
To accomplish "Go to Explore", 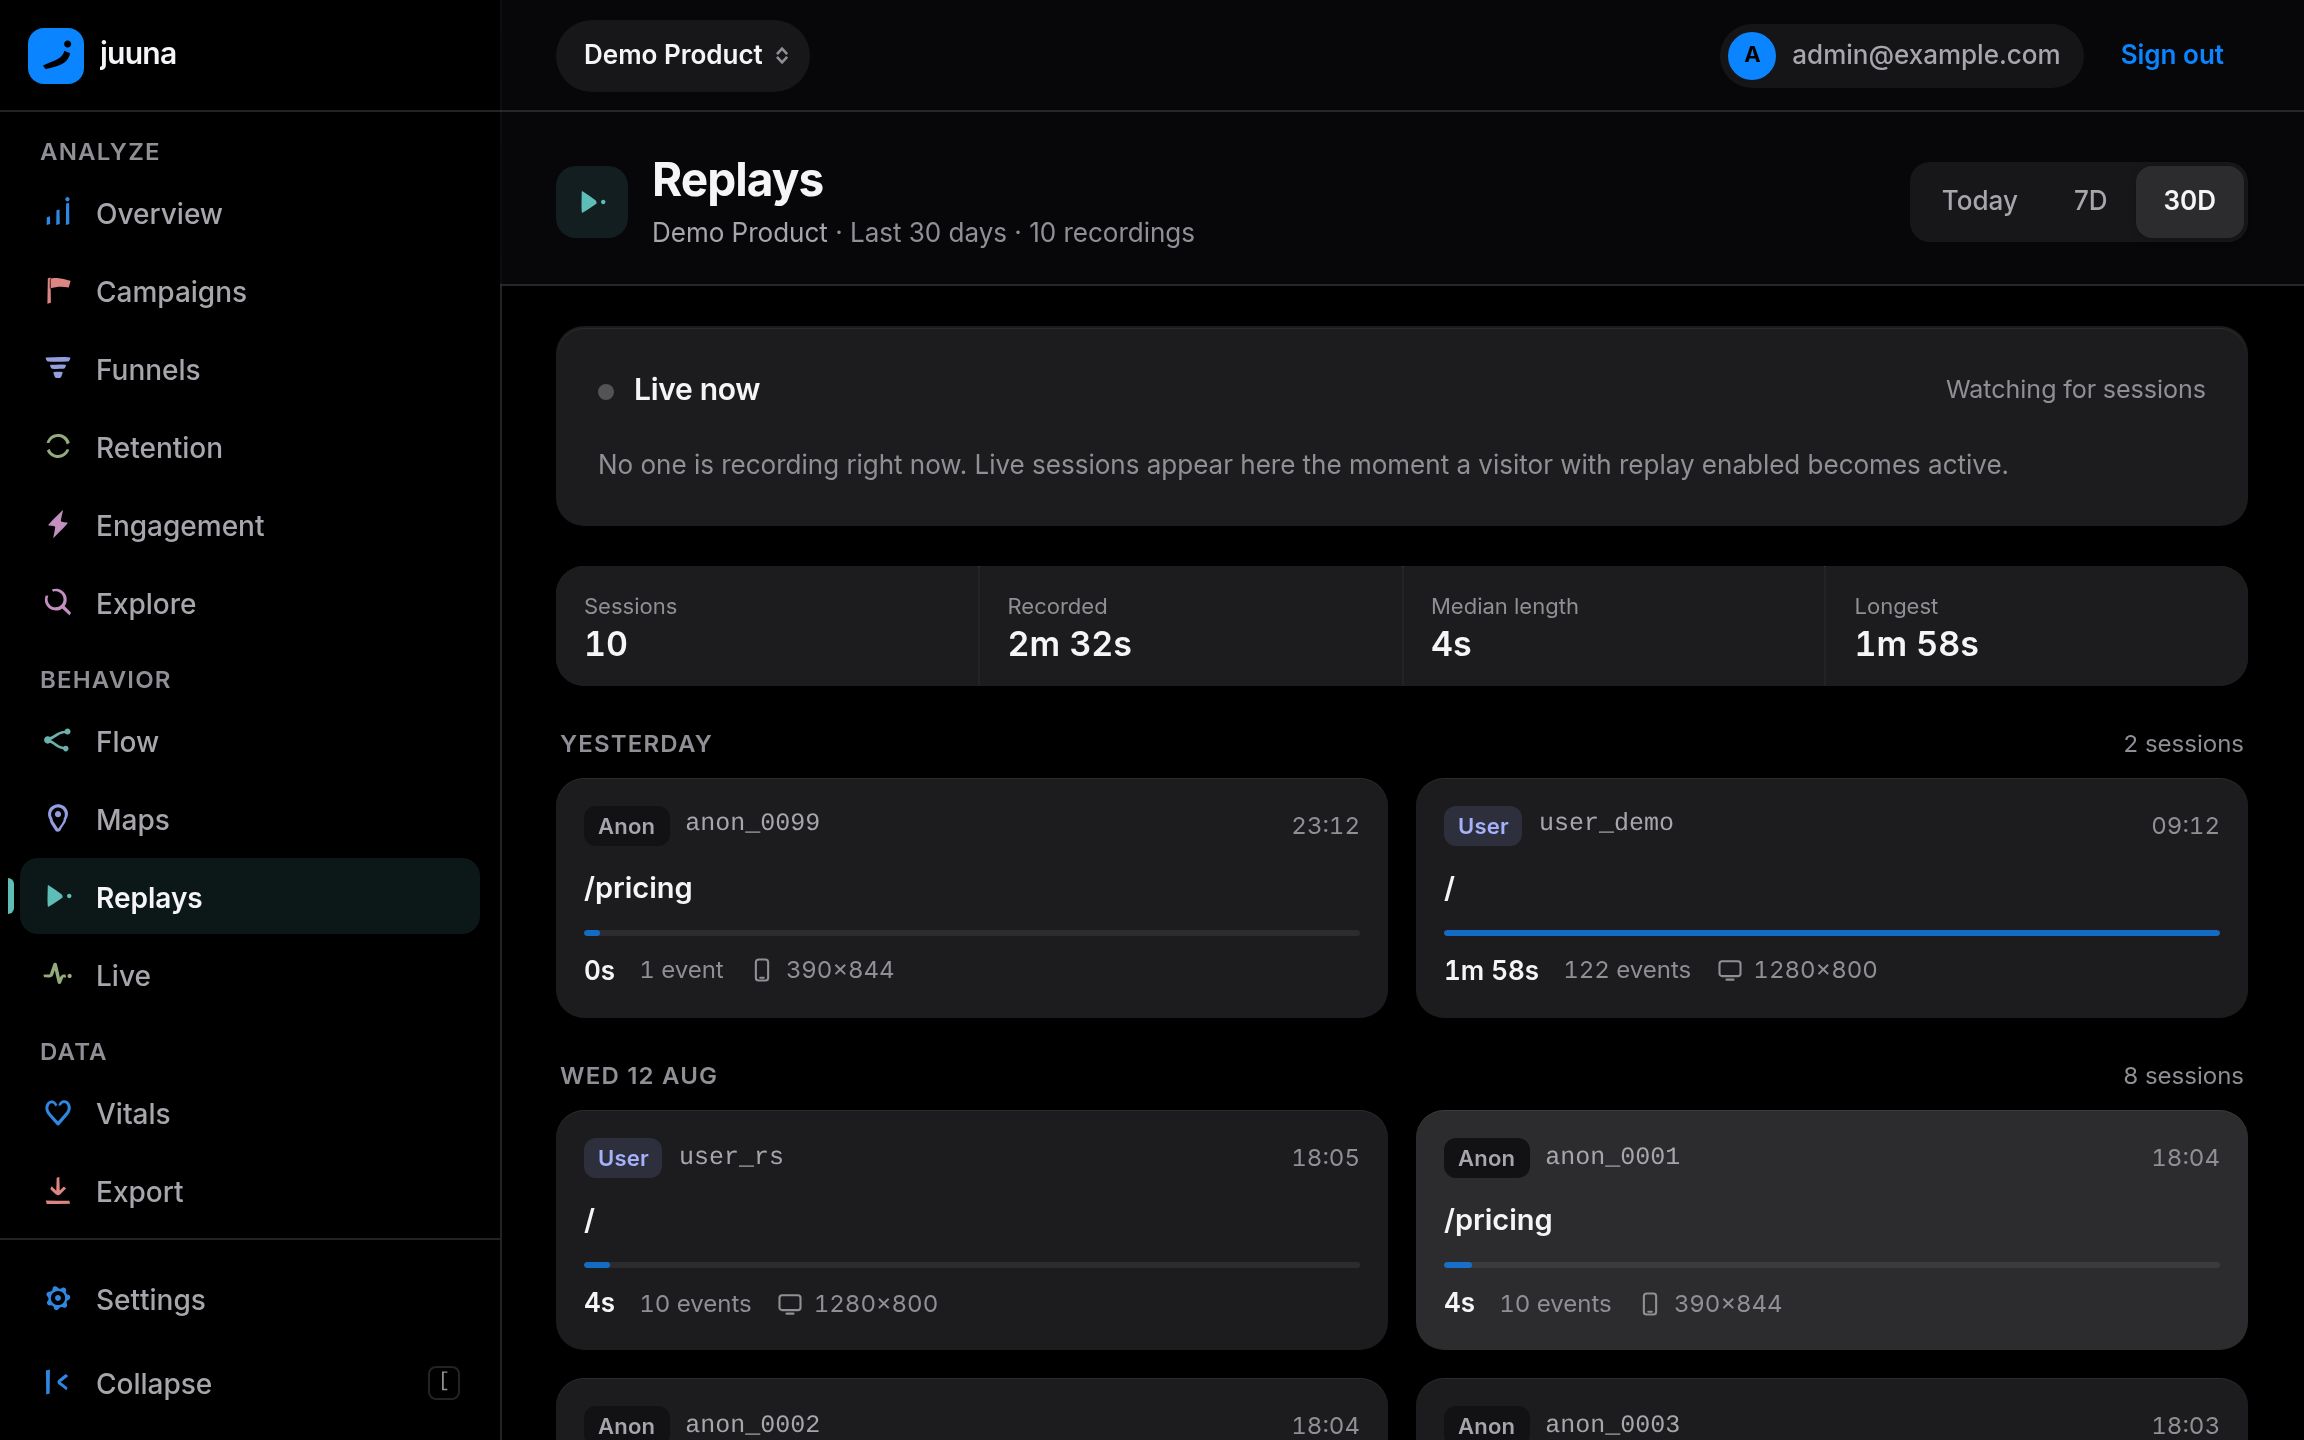I will [250, 603].
